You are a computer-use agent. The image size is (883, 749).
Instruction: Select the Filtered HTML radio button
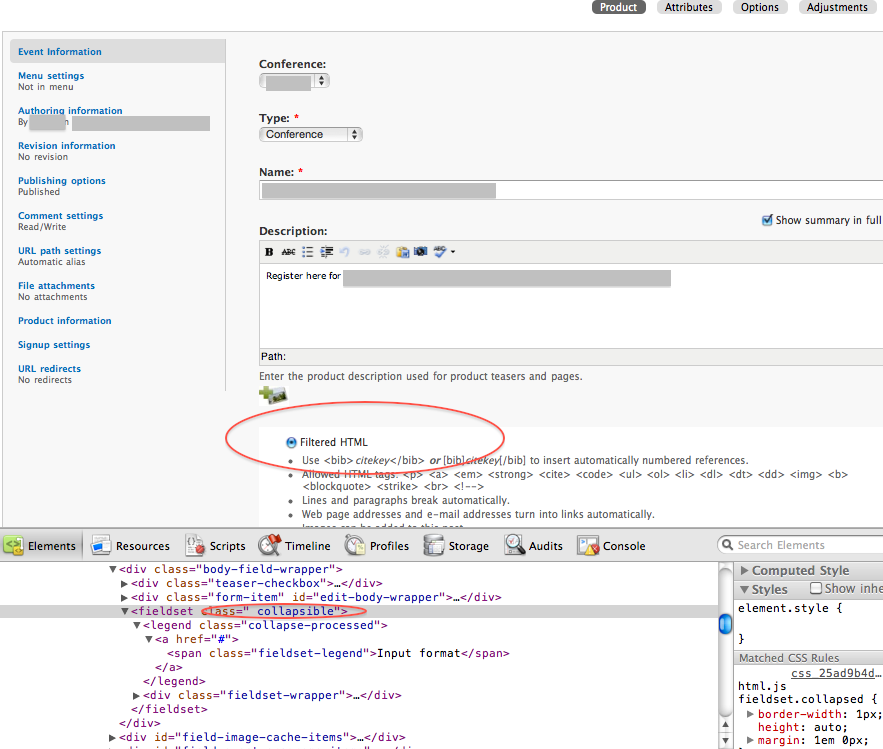[x=289, y=441]
